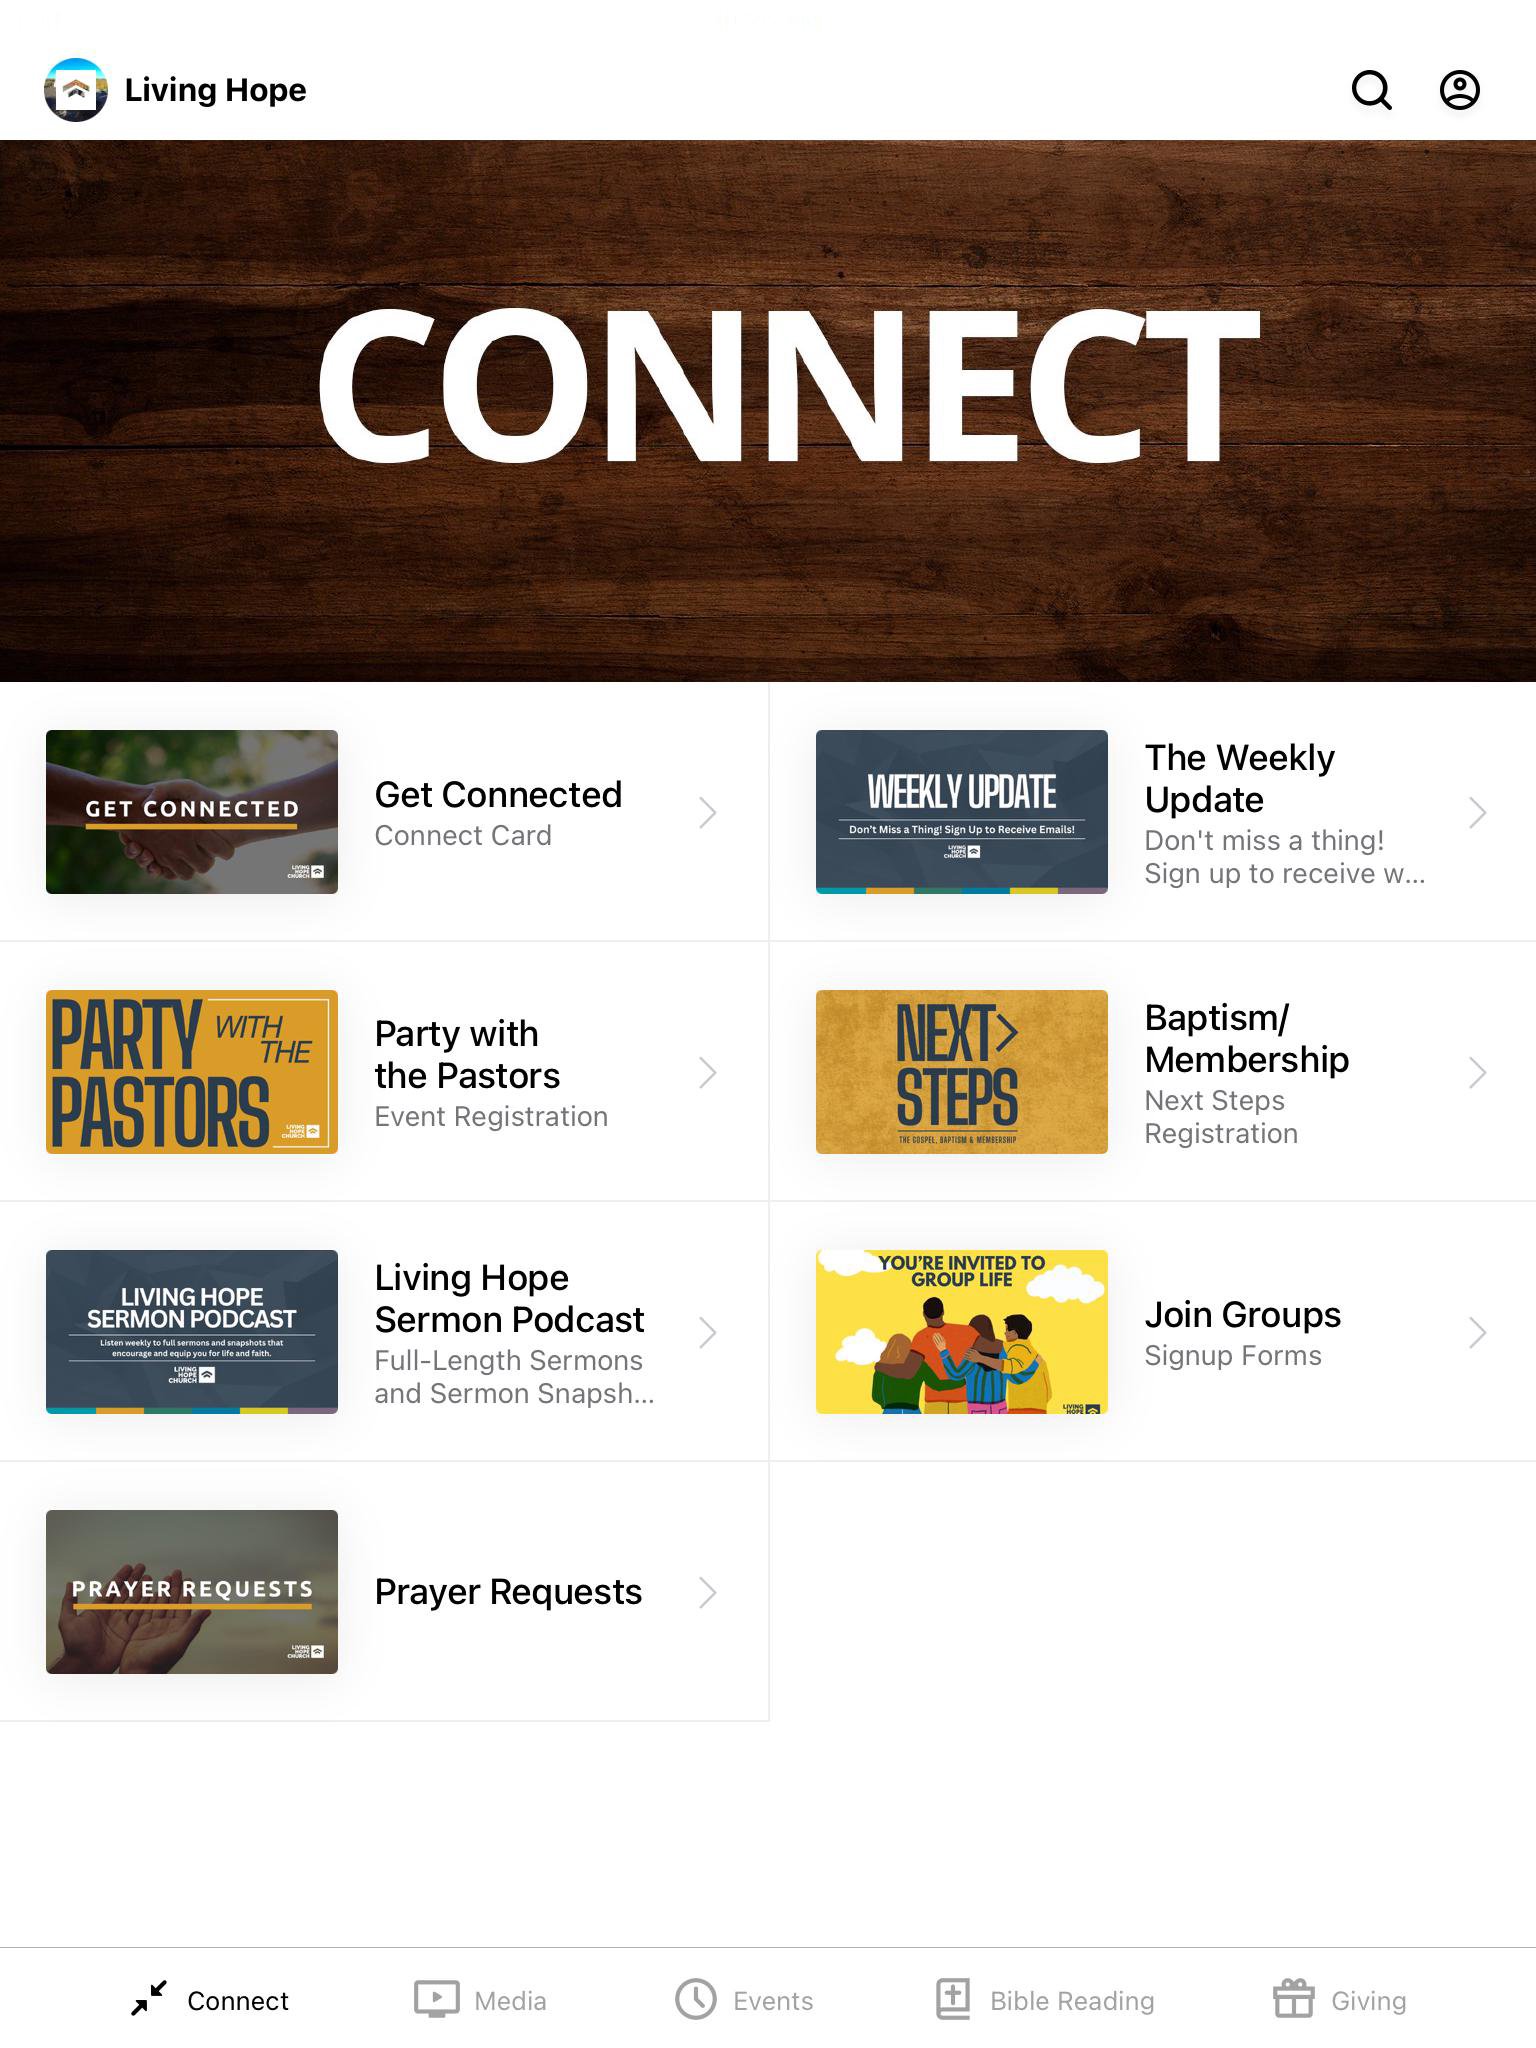Tap the Living Hope logo avatar
Viewport: 1536px width, 2048px height.
pyautogui.click(x=76, y=90)
